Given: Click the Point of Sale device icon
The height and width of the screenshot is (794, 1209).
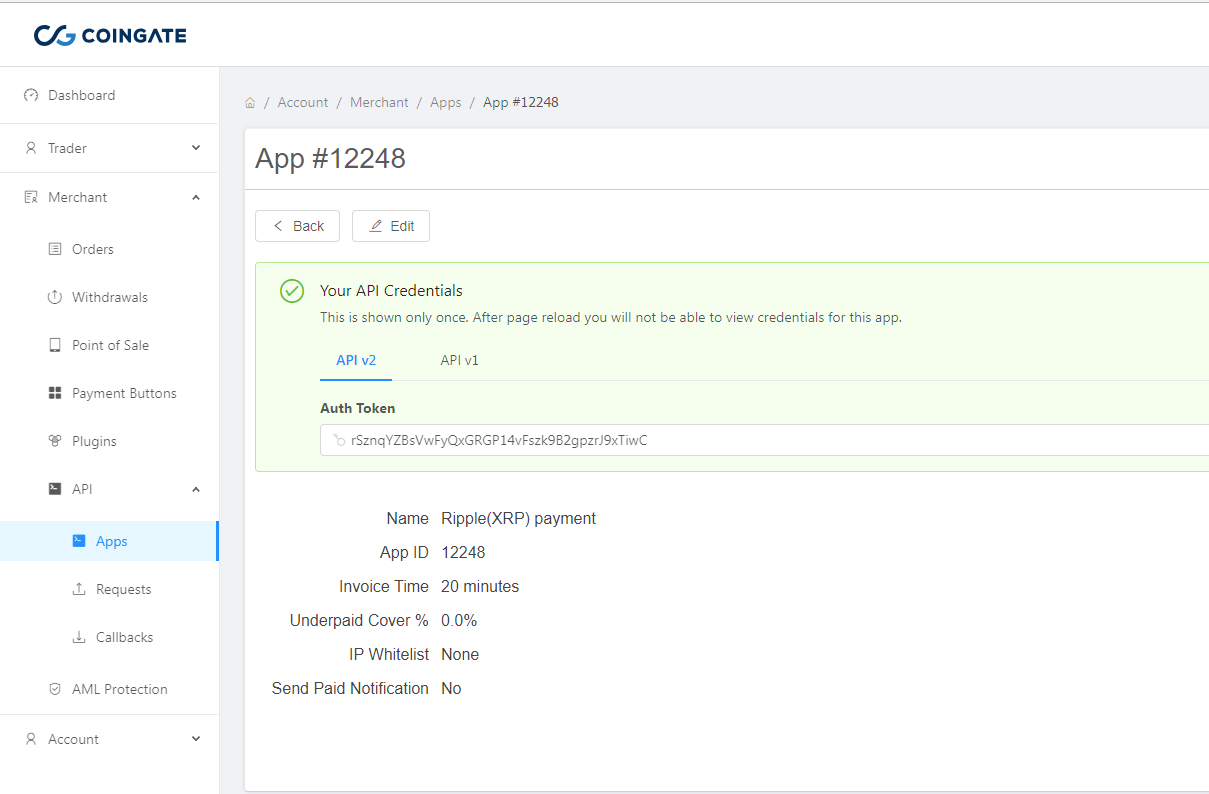Looking at the screenshot, I should click(55, 345).
